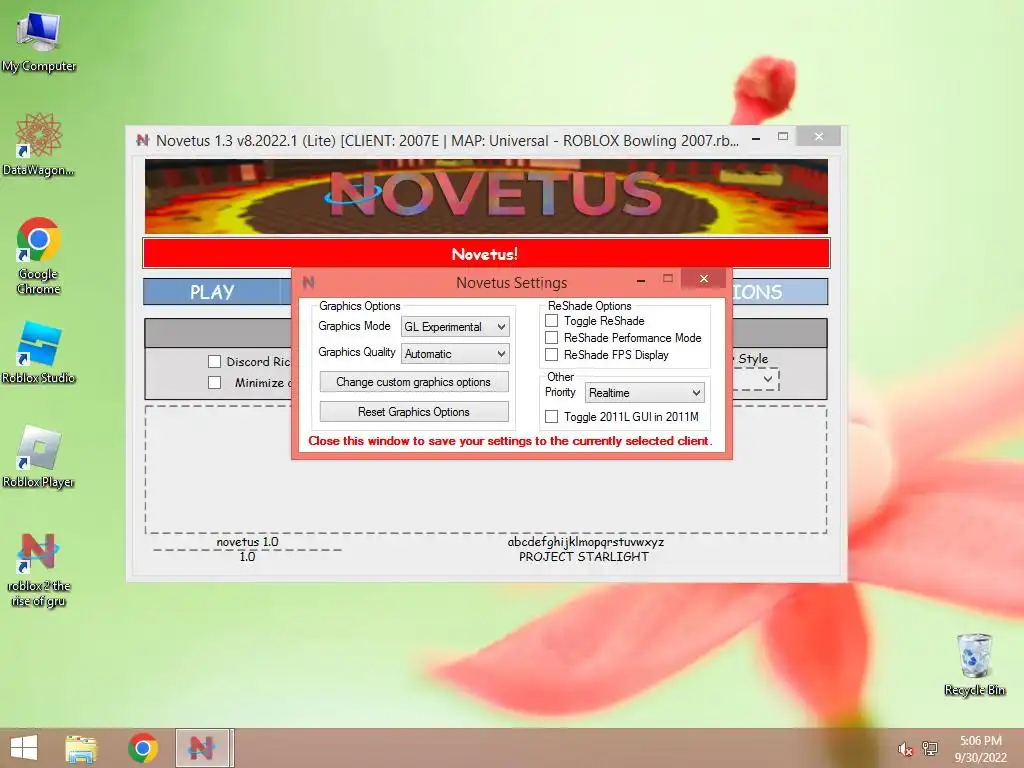Screen dimensions: 1024x768
Task: Minimize the main Novetus window
Action: tap(756, 138)
